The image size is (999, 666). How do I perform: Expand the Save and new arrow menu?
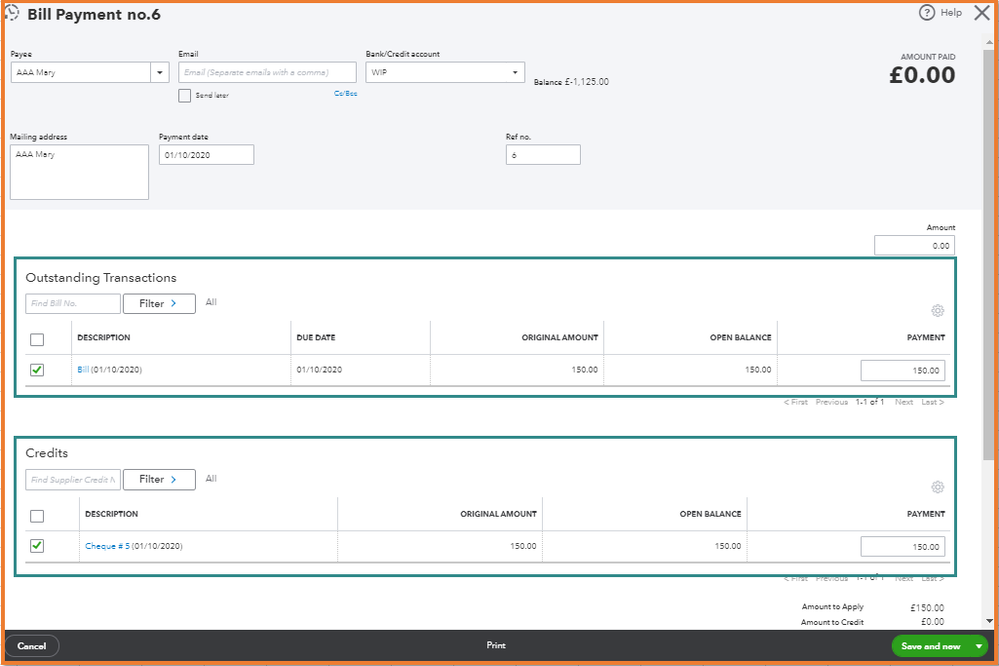click(x=979, y=646)
